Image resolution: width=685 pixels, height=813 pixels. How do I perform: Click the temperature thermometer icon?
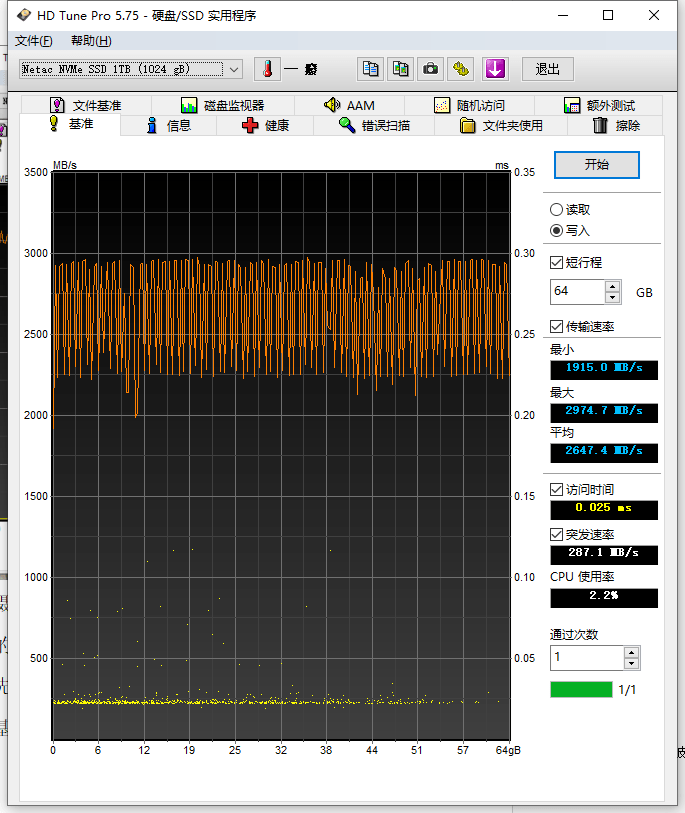267,69
